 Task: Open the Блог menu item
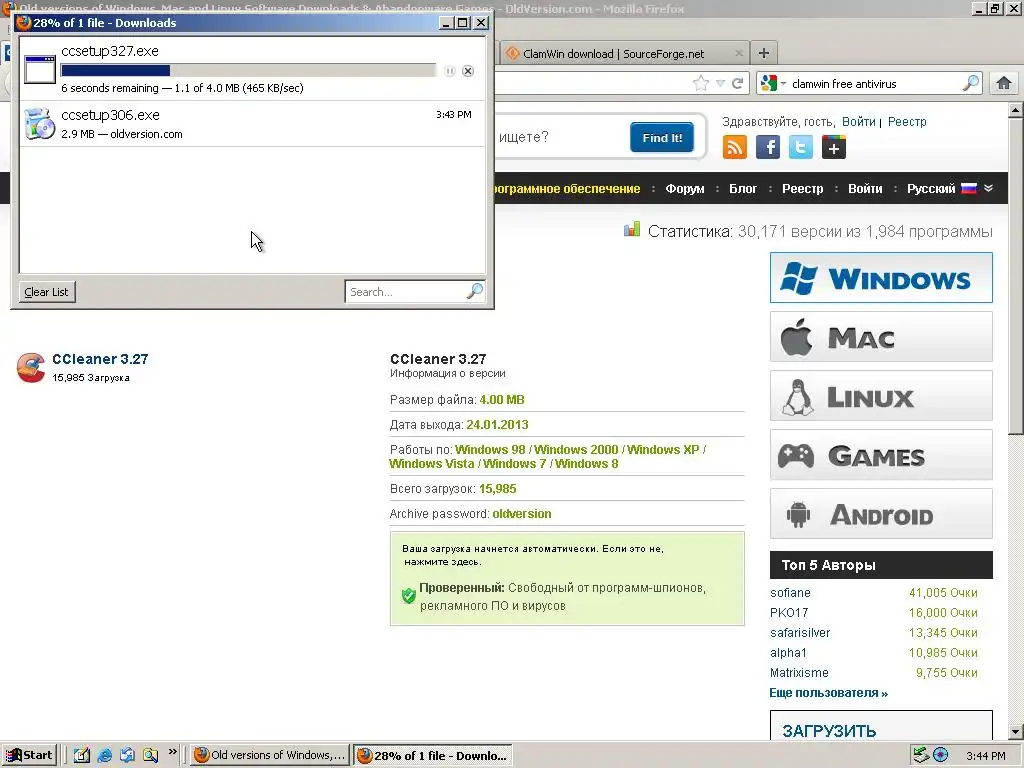(743, 188)
